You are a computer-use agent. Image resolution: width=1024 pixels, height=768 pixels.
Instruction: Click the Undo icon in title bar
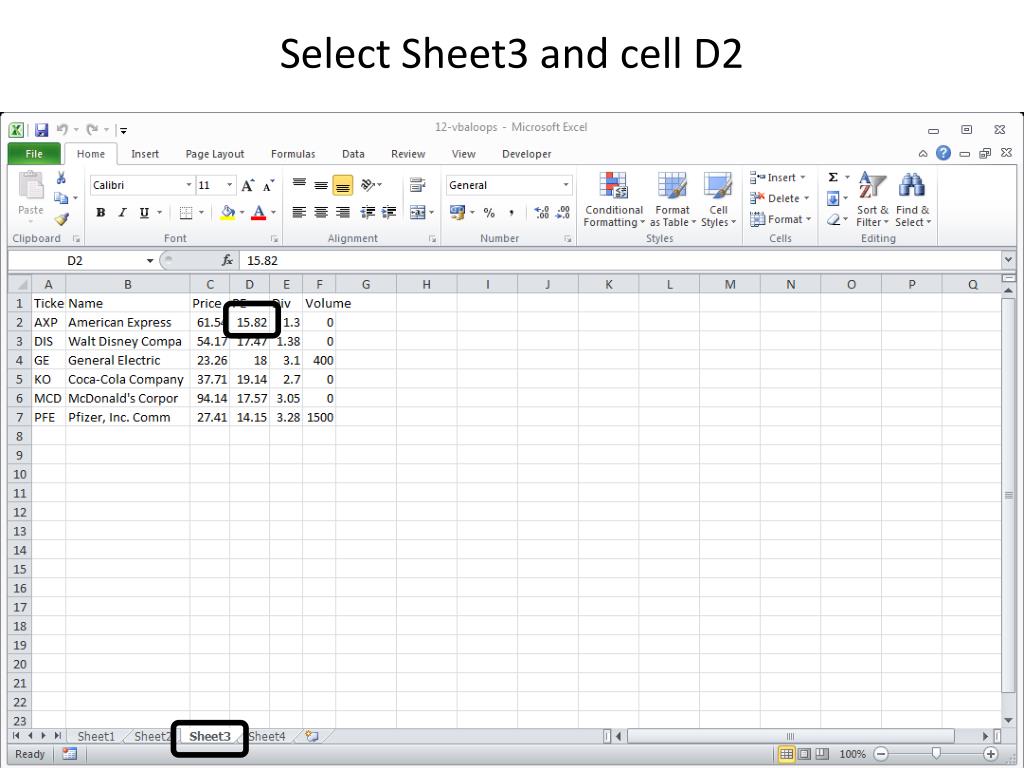point(63,129)
